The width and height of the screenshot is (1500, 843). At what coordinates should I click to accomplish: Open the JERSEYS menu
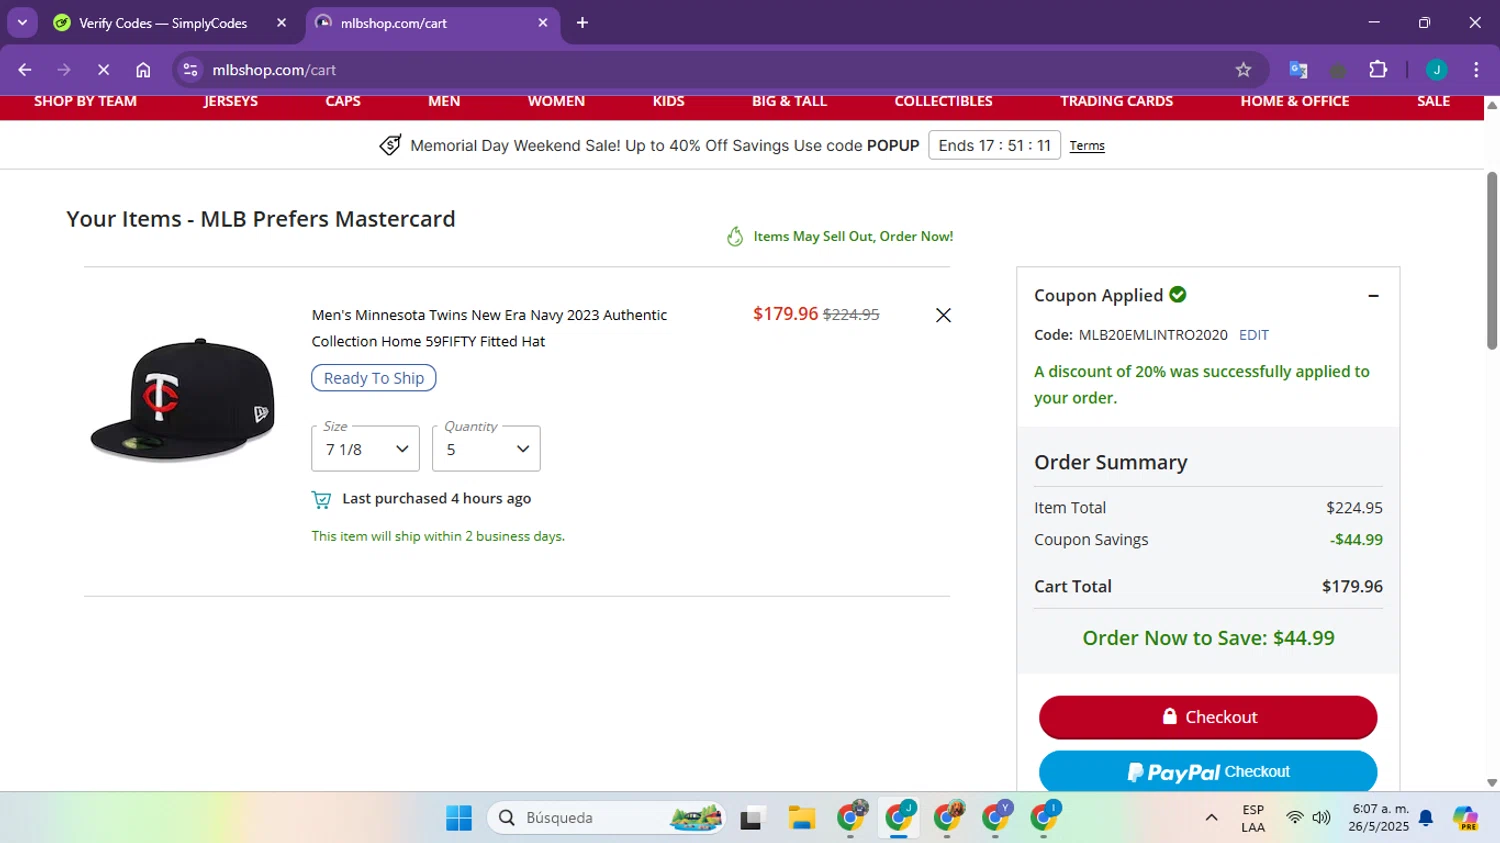(231, 101)
